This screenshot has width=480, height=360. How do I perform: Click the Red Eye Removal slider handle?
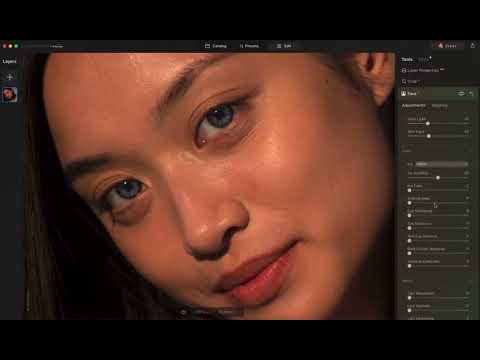point(410,241)
